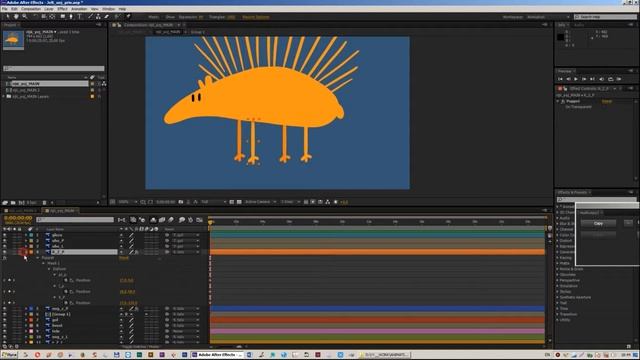Toggle the Puppet fx switch in Effect Controls
The image size is (640, 360).
pyautogui.click(x=563, y=101)
